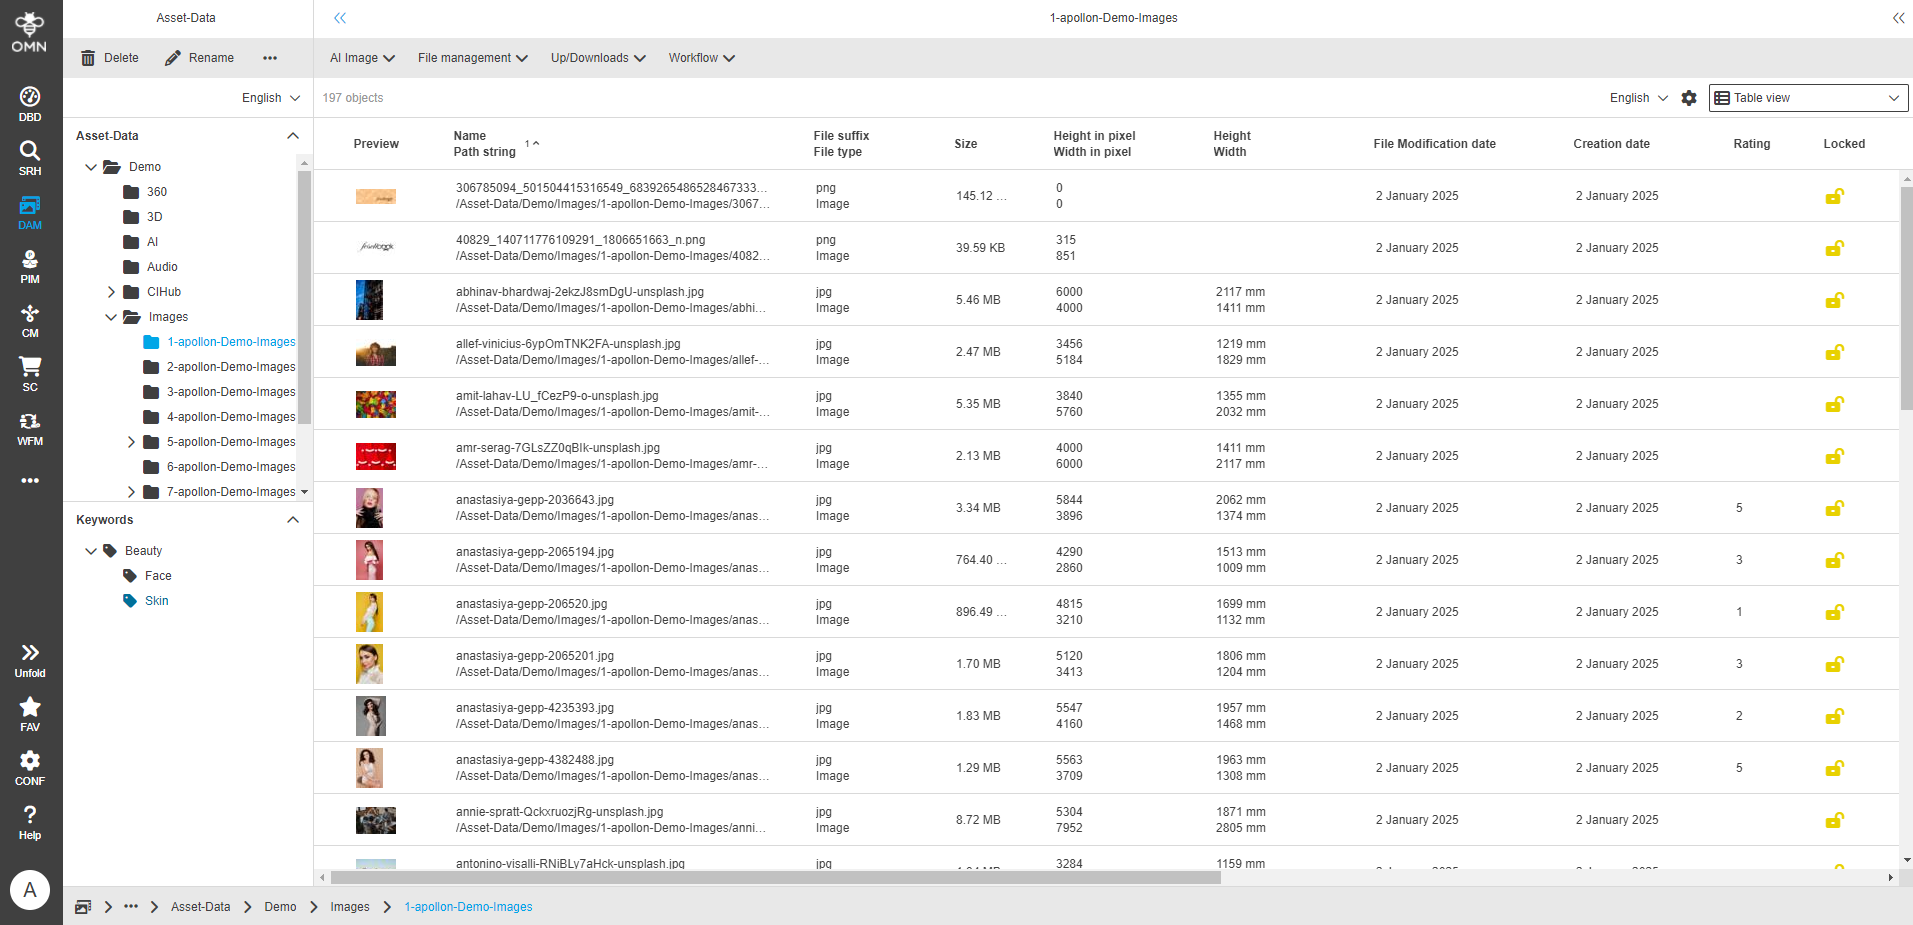The image size is (1913, 925).
Task: Click the Help question mark icon
Action: click(29, 819)
